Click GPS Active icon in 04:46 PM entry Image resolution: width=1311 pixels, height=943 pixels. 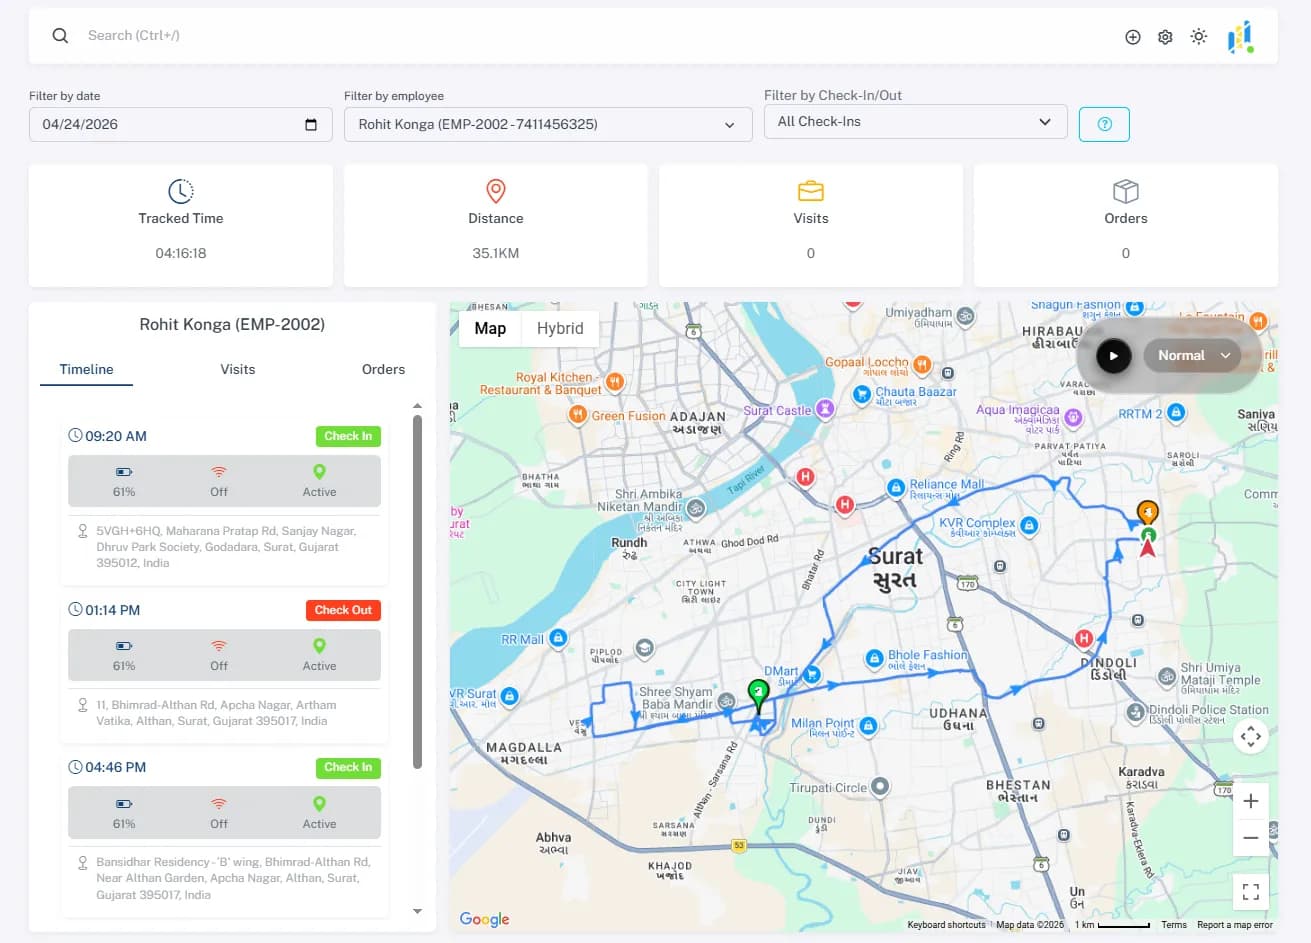click(x=319, y=804)
